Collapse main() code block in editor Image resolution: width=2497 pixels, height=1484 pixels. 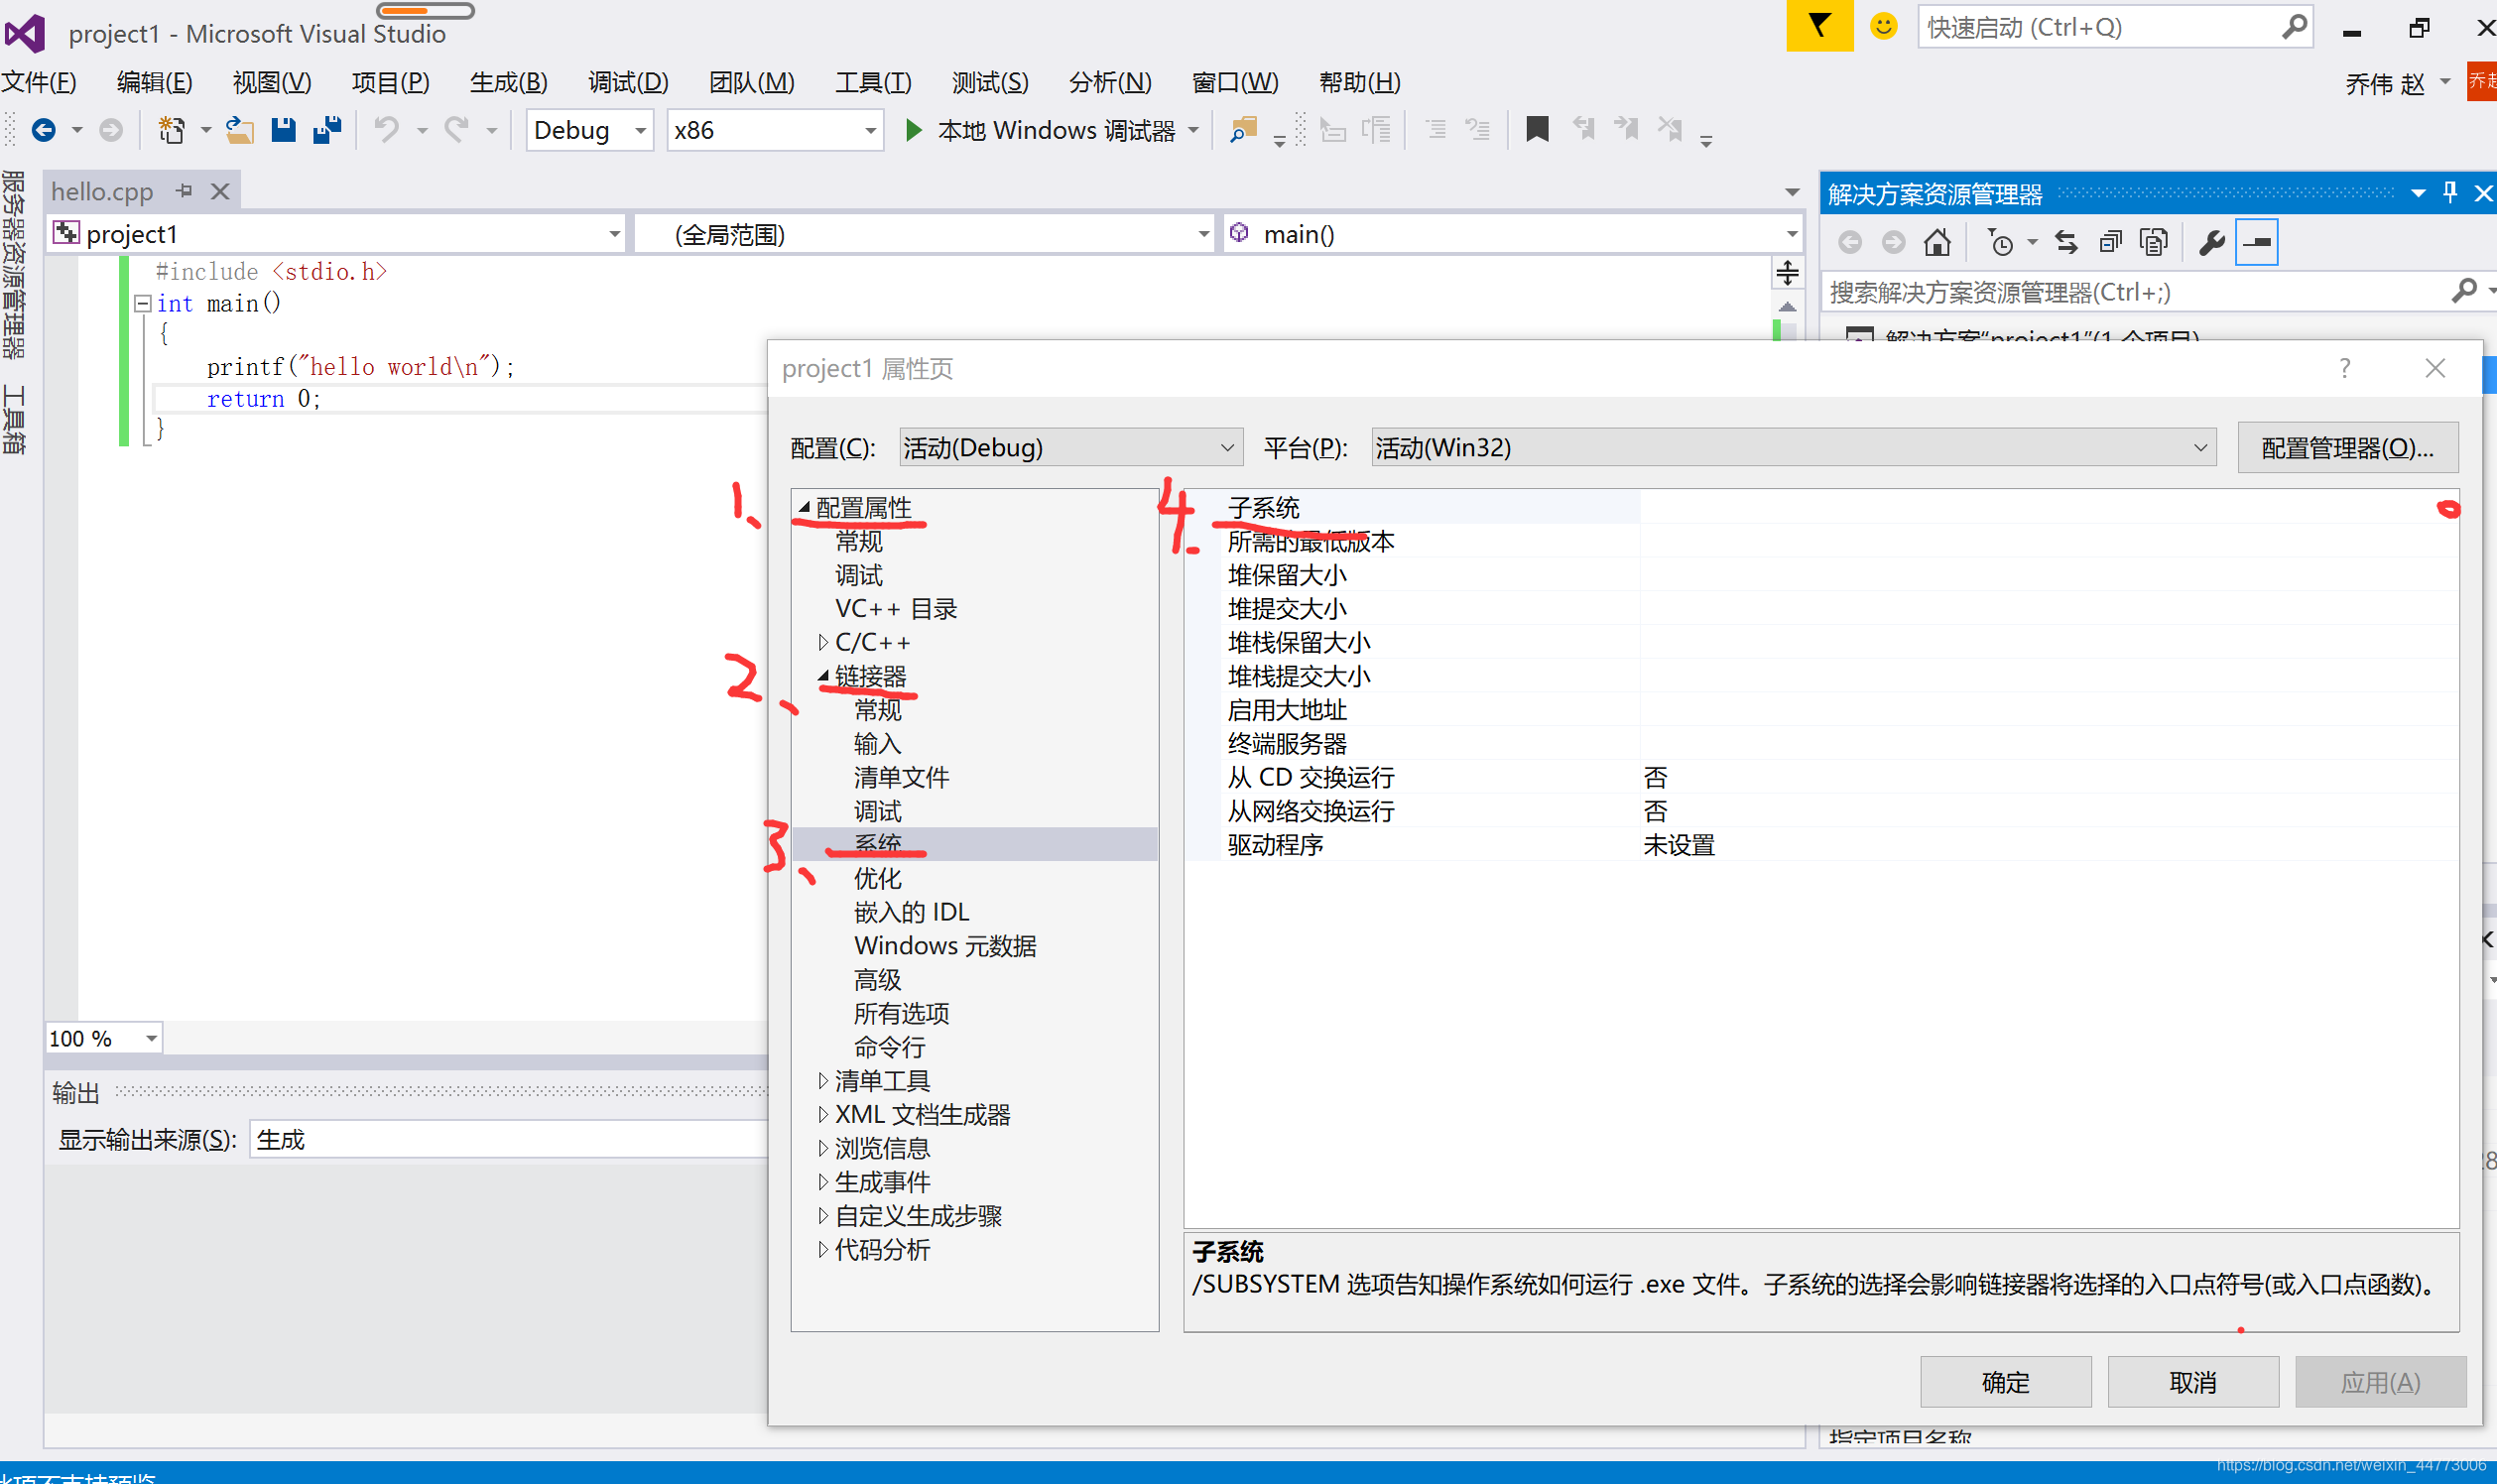click(142, 303)
